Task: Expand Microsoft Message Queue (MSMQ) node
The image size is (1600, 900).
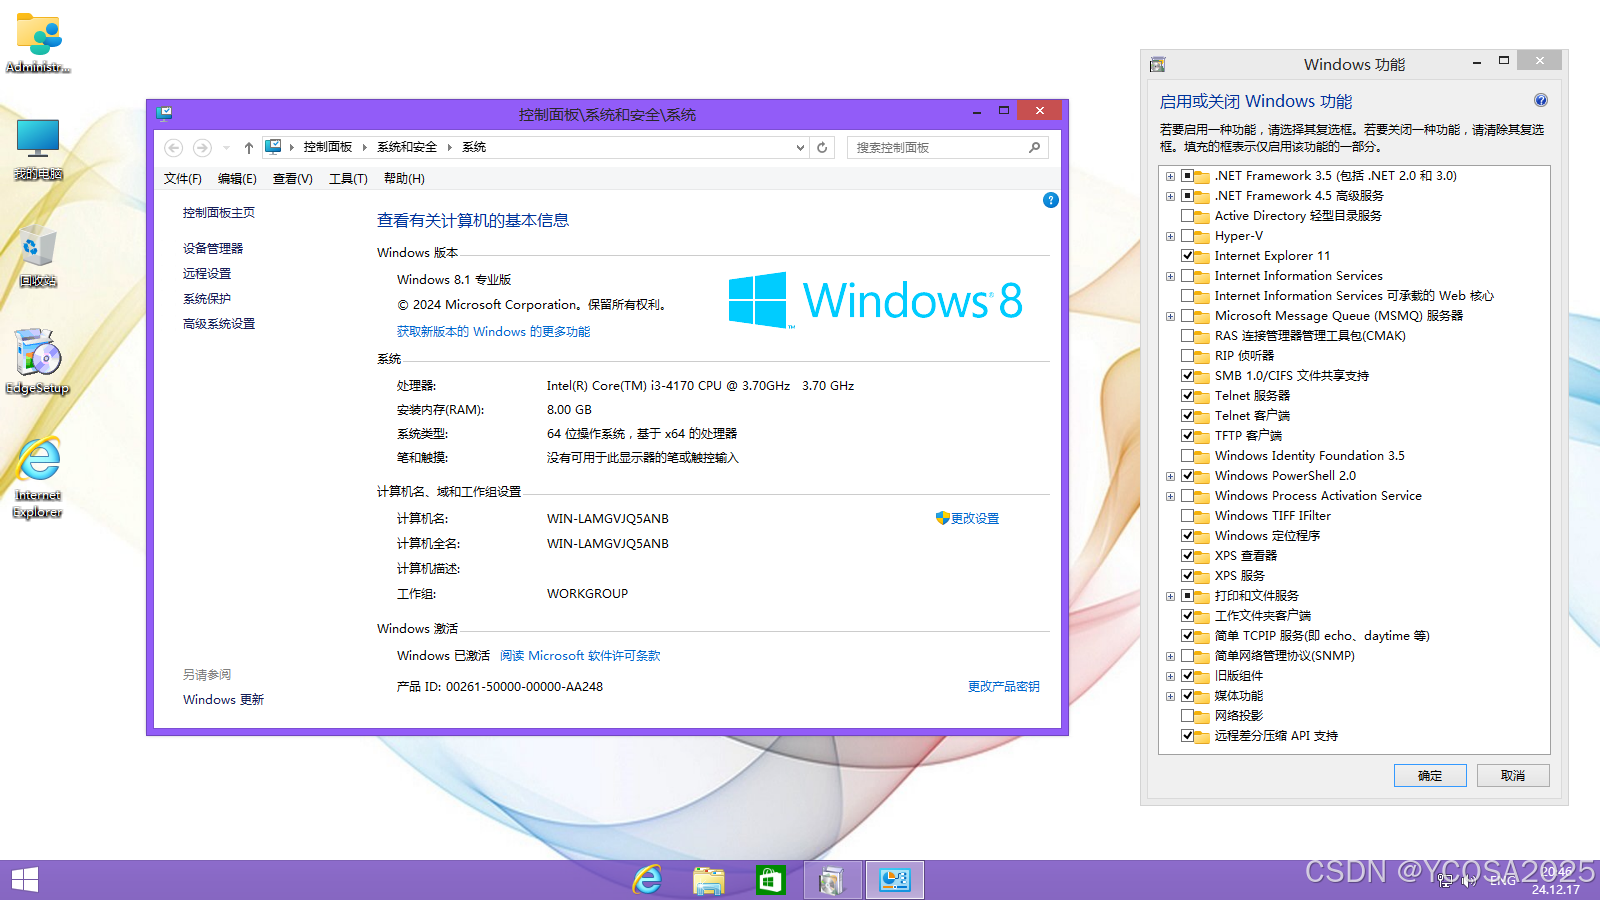Action: (x=1170, y=316)
